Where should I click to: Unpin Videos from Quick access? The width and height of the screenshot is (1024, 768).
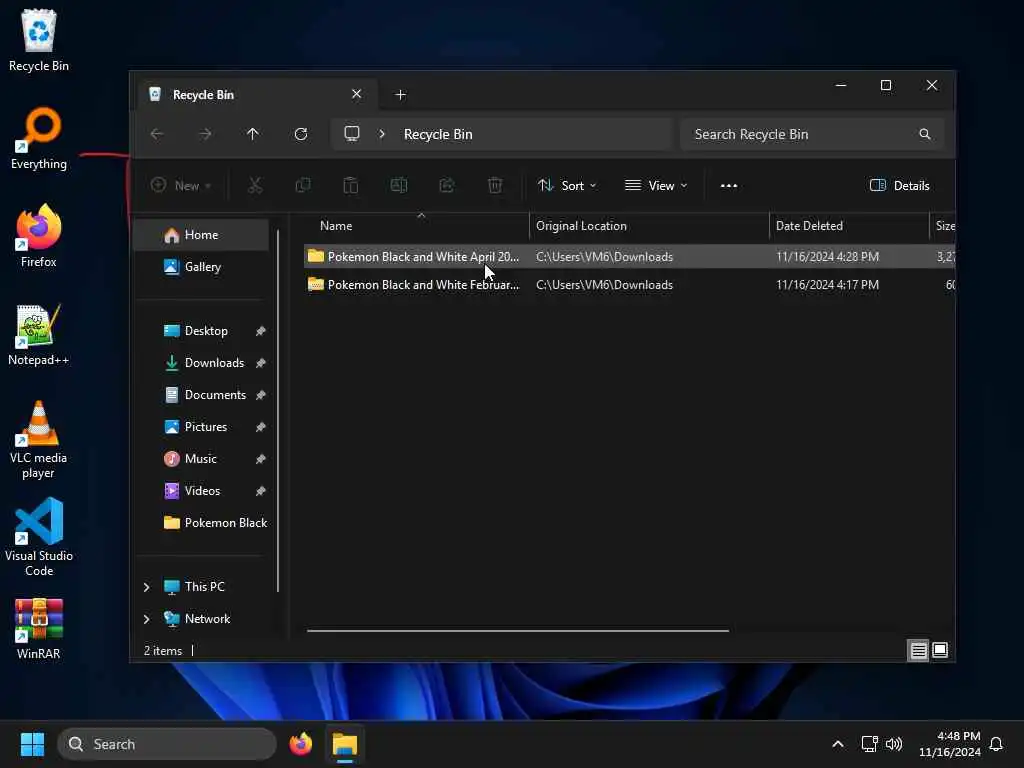click(x=261, y=491)
